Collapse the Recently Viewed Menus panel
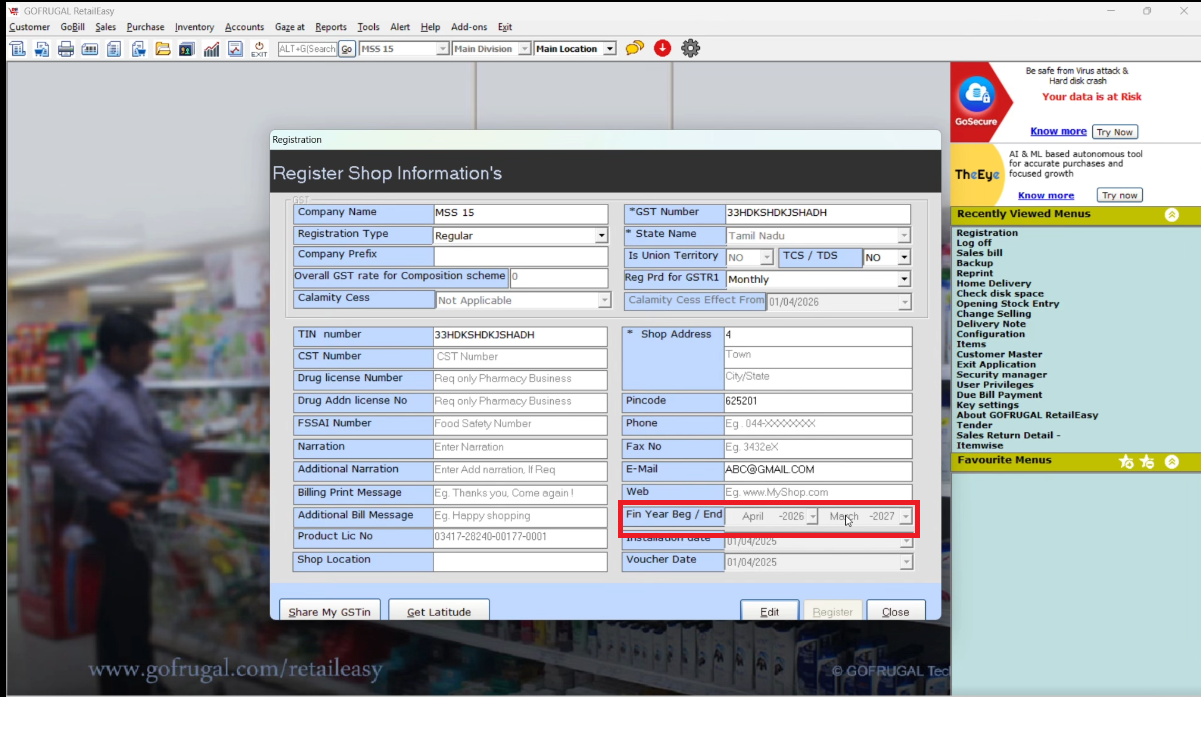The width and height of the screenshot is (1201, 755). tap(1171, 214)
